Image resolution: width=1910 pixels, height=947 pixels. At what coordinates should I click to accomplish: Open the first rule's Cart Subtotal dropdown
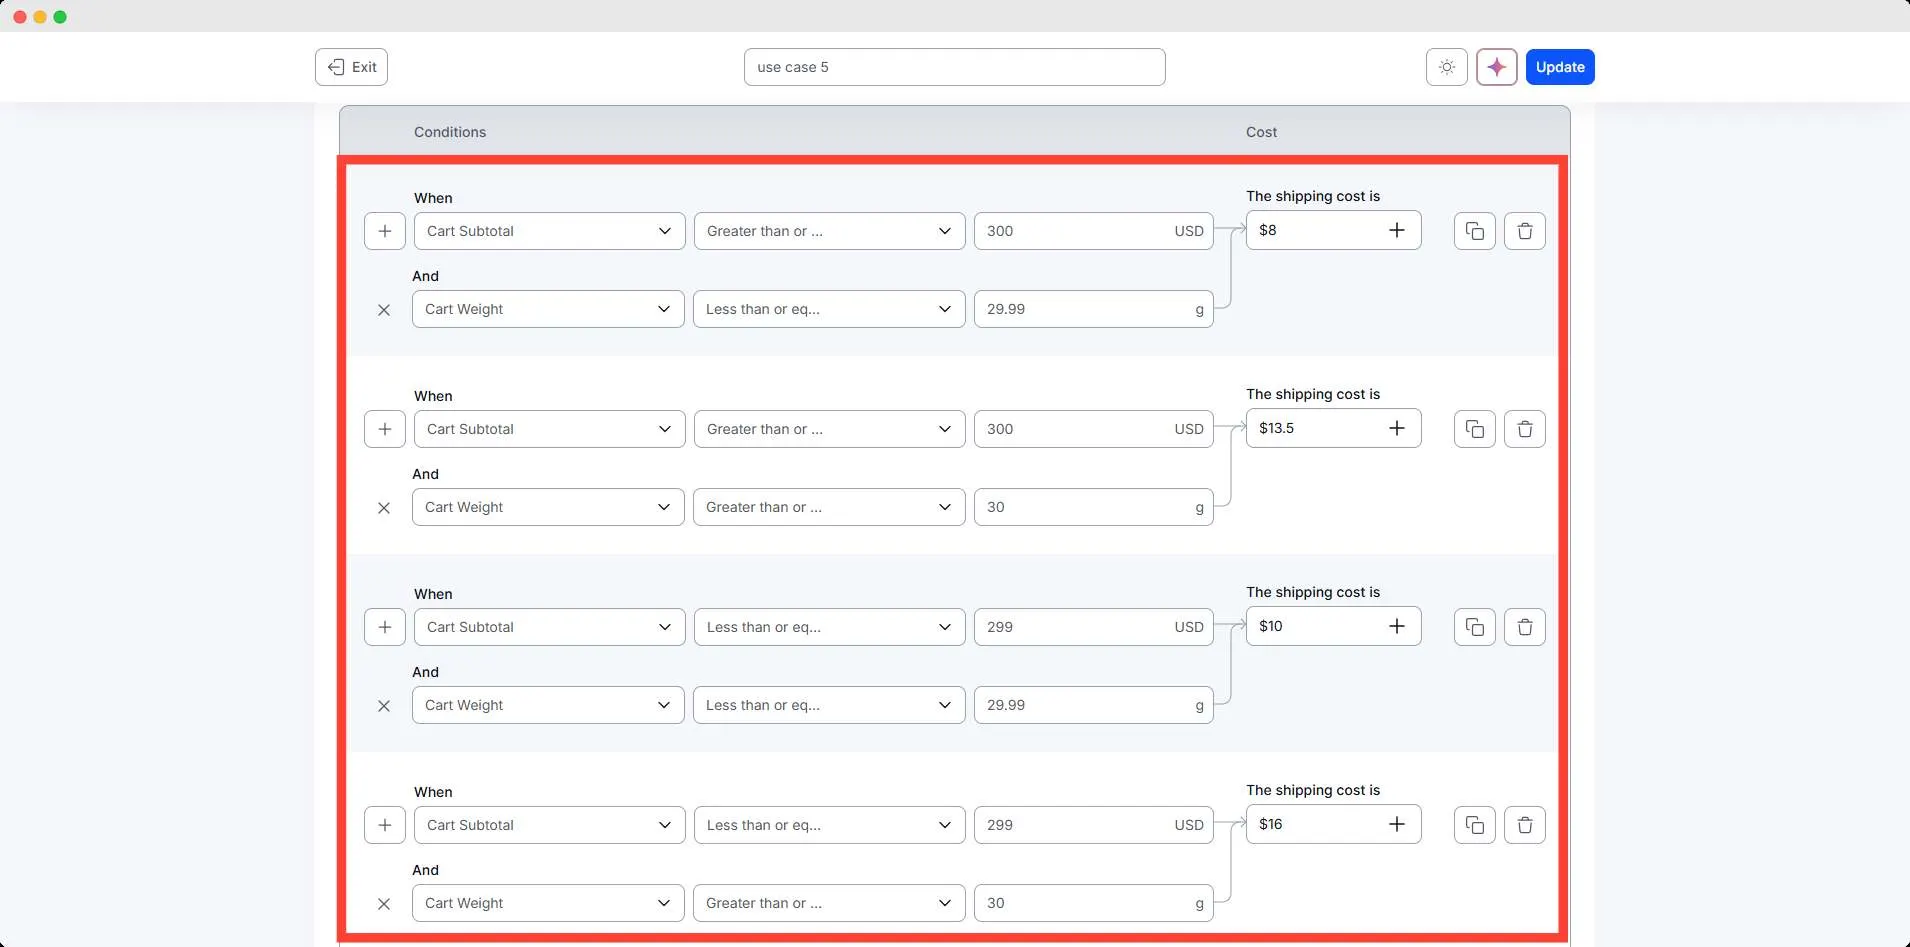(x=549, y=231)
